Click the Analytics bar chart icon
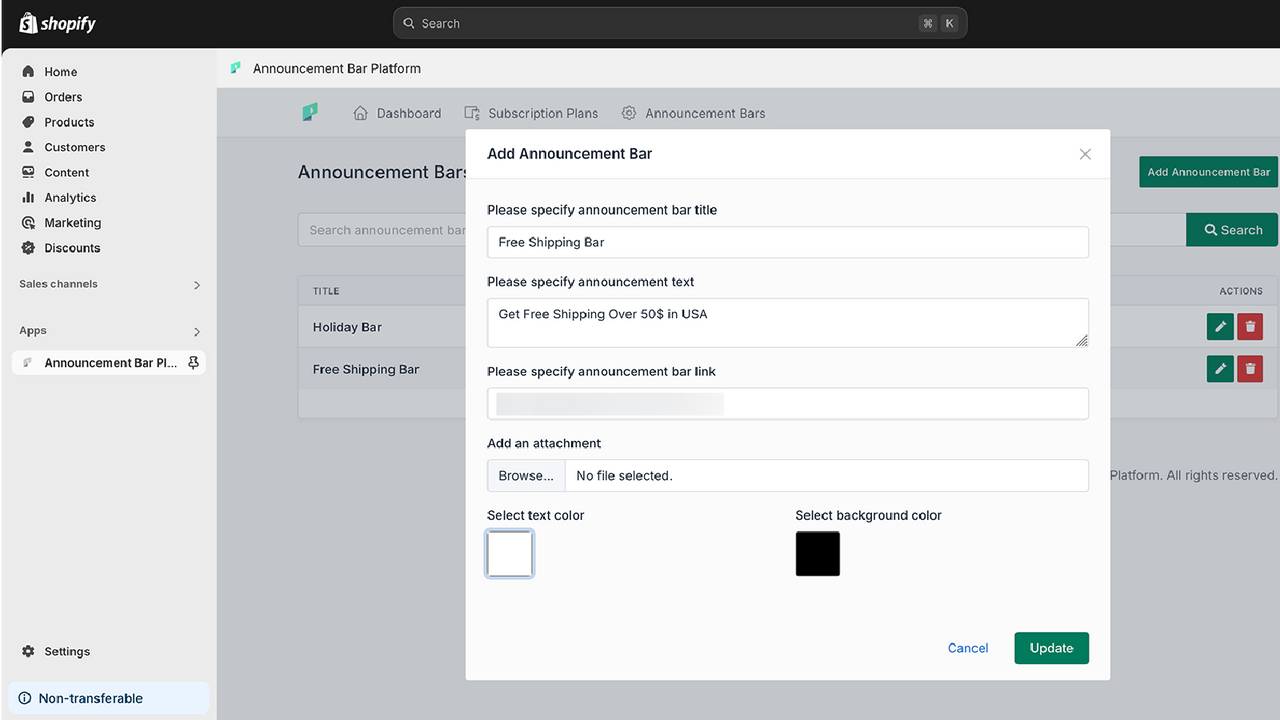 [x=28, y=198]
